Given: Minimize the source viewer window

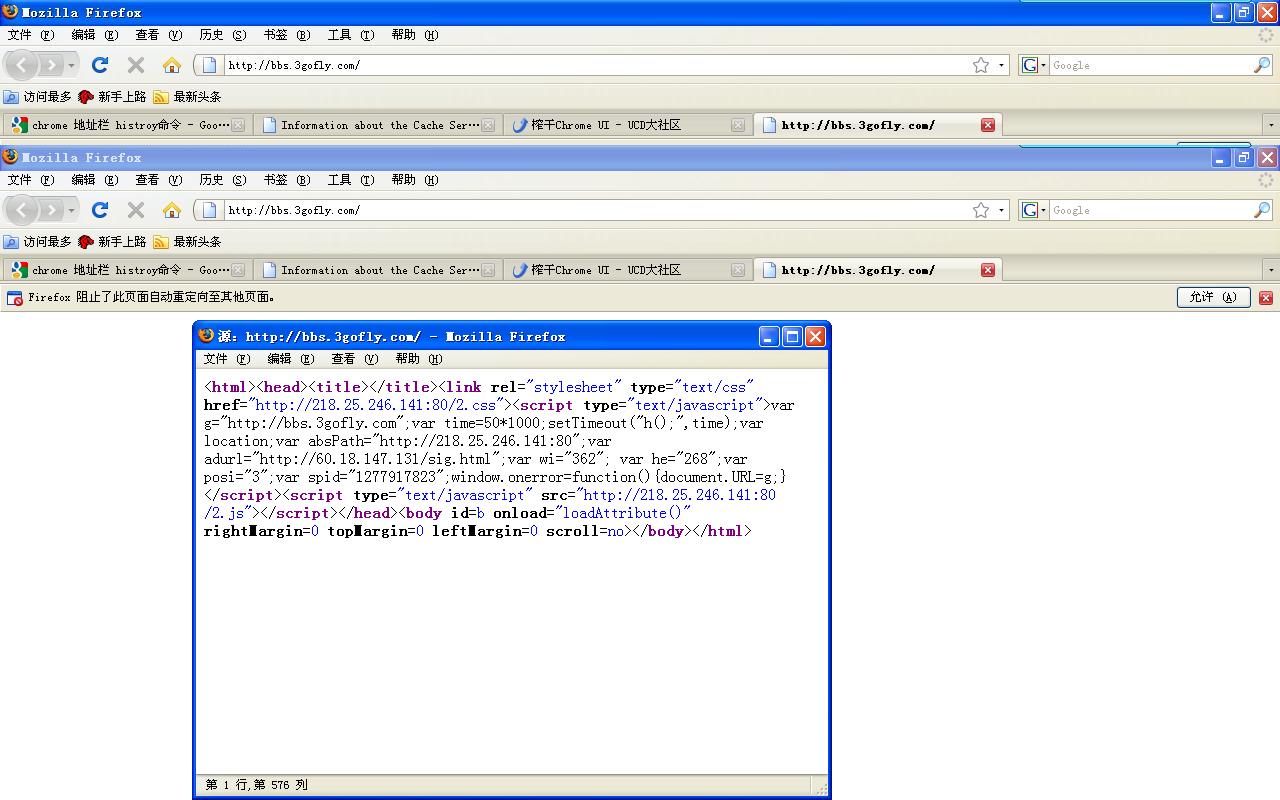Looking at the screenshot, I should point(769,337).
